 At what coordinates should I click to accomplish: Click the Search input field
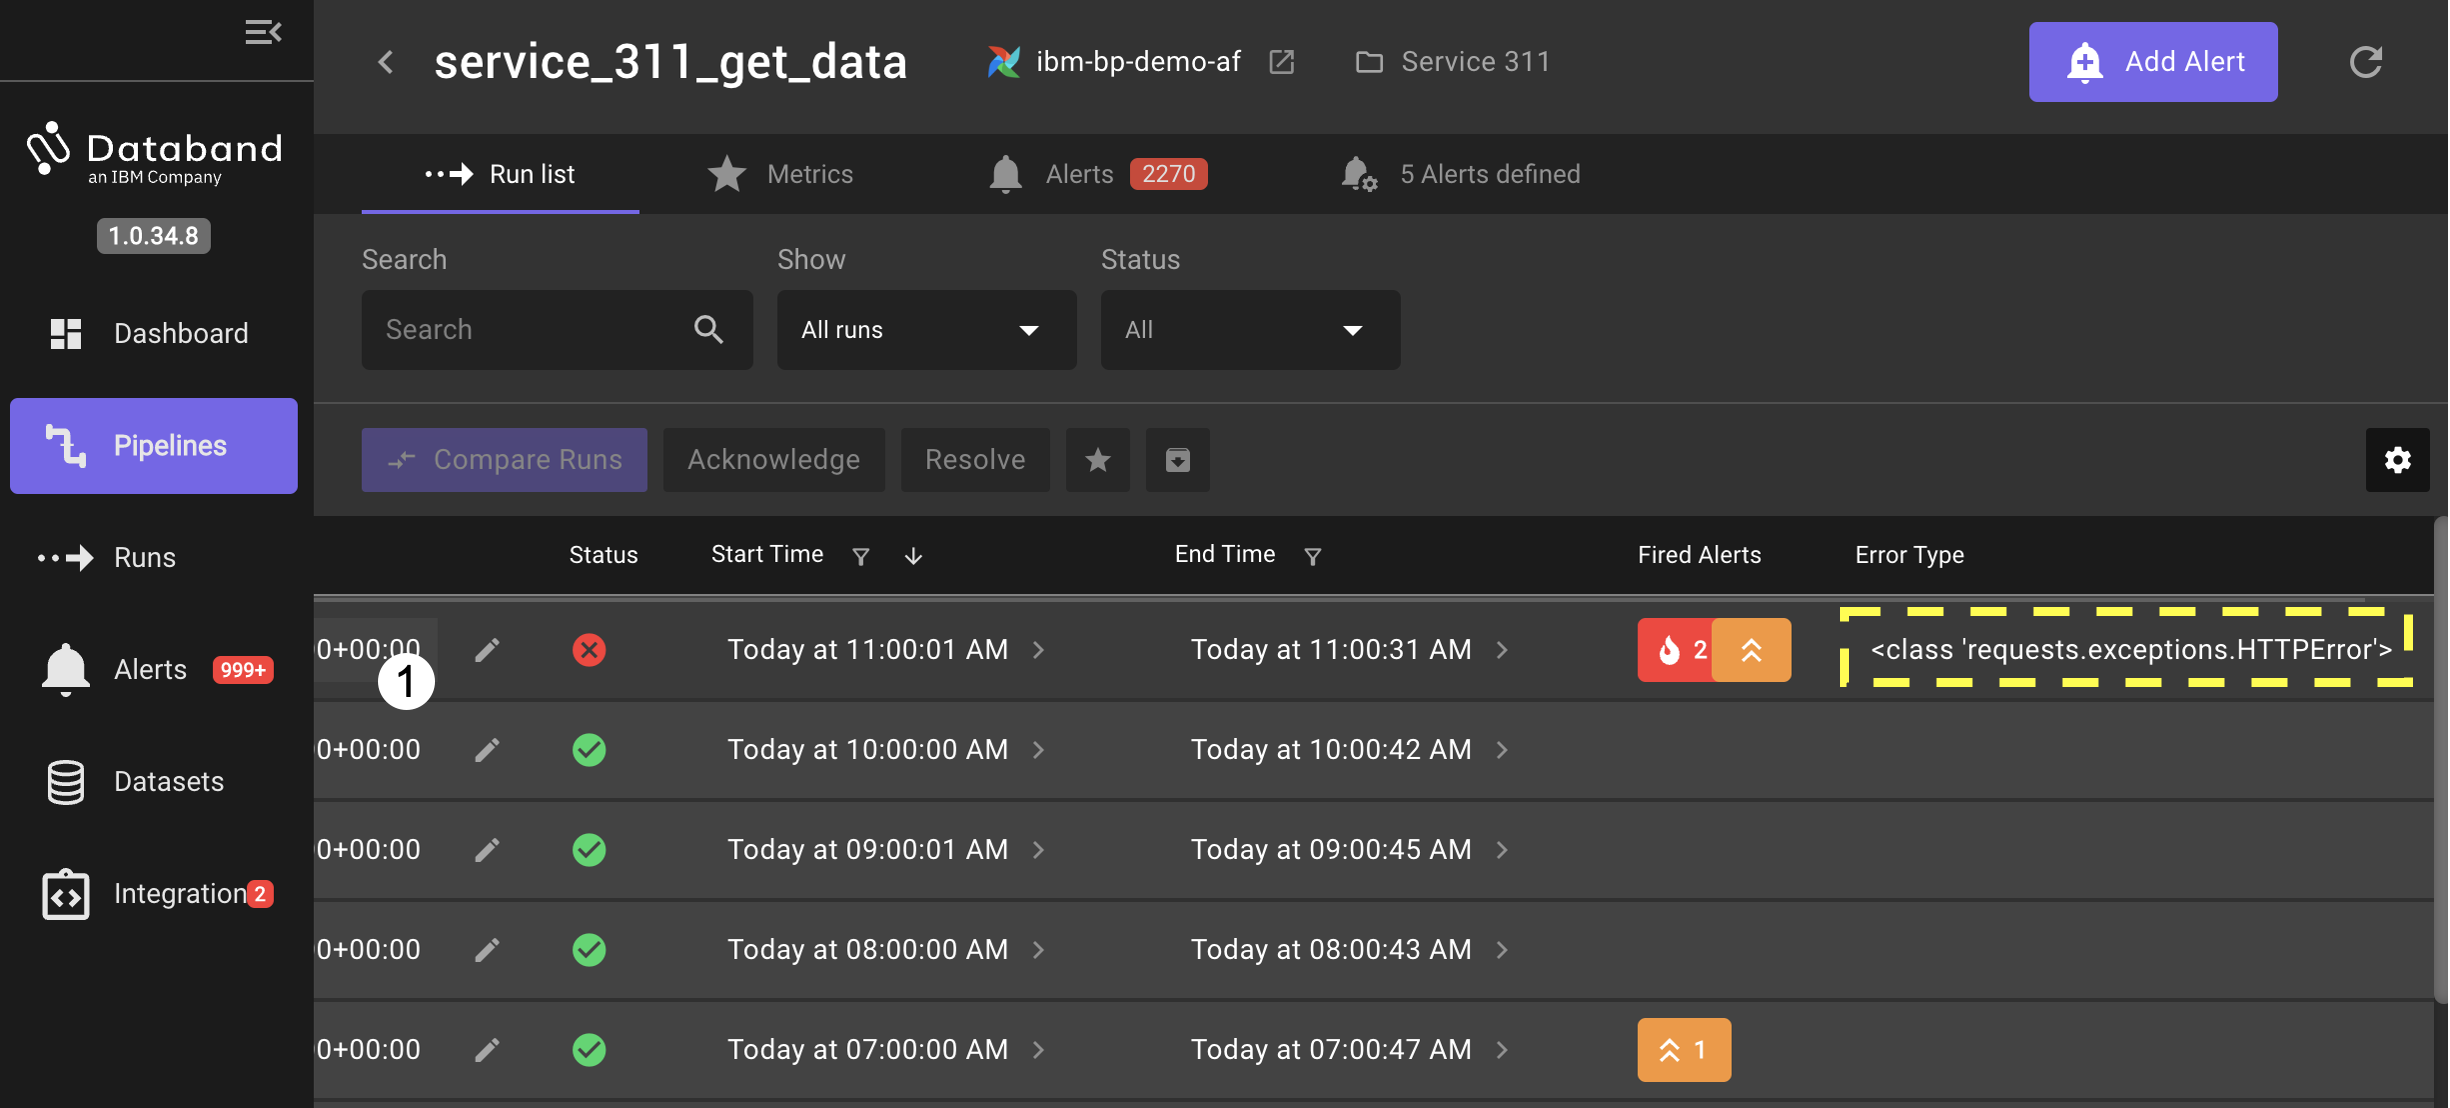point(530,330)
